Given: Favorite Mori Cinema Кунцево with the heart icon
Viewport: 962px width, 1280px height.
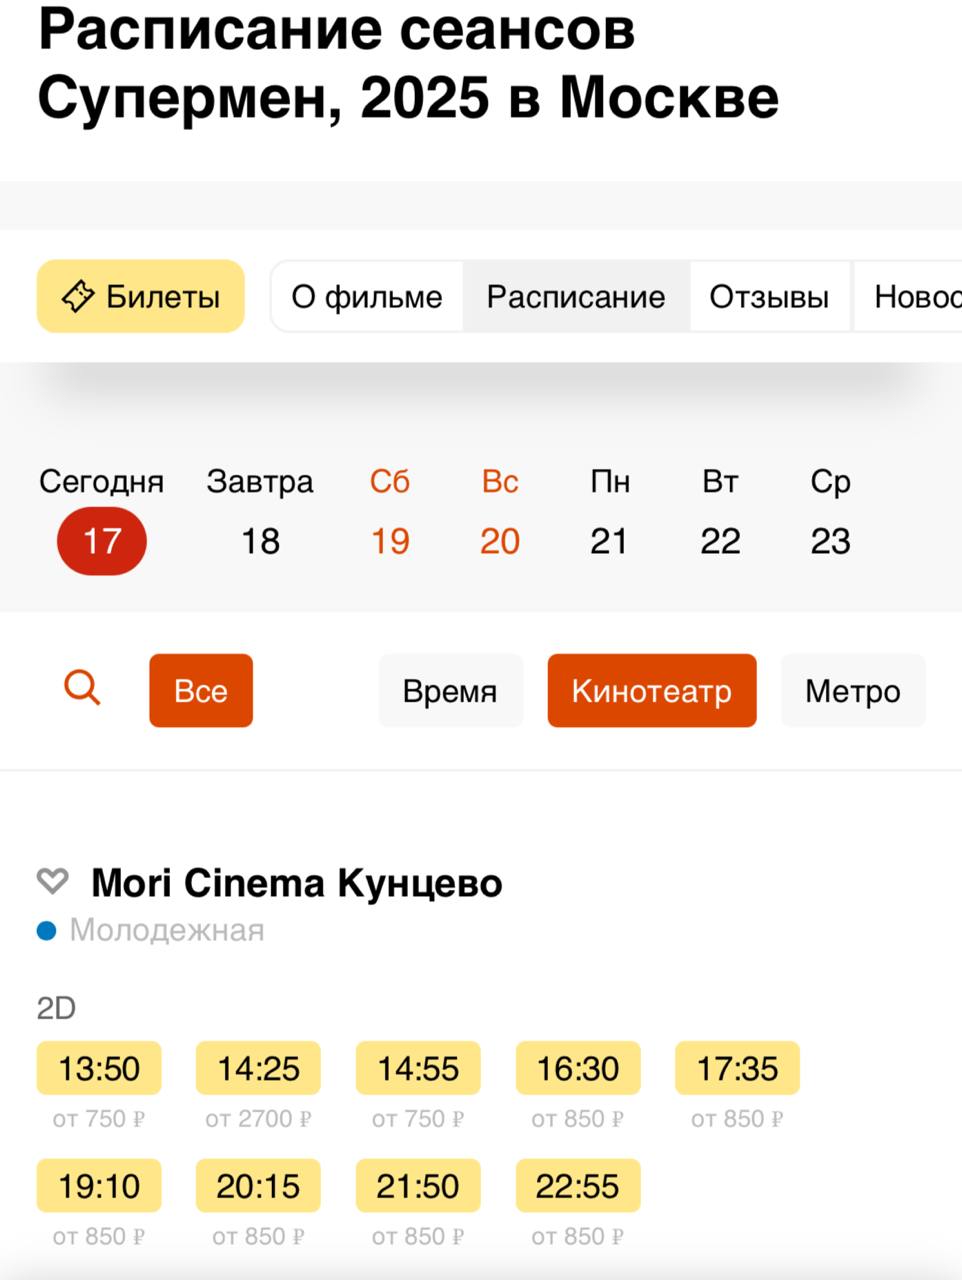Looking at the screenshot, I should click(52, 882).
